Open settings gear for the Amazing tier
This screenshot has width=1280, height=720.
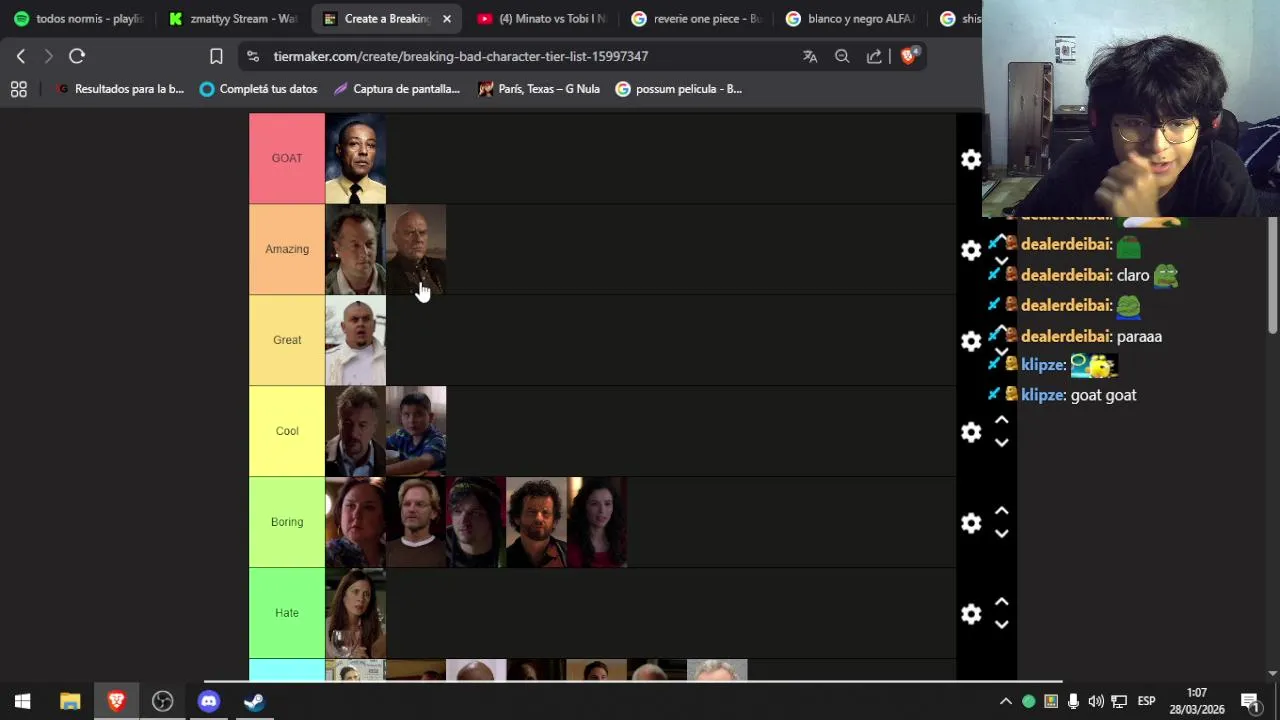coord(971,250)
